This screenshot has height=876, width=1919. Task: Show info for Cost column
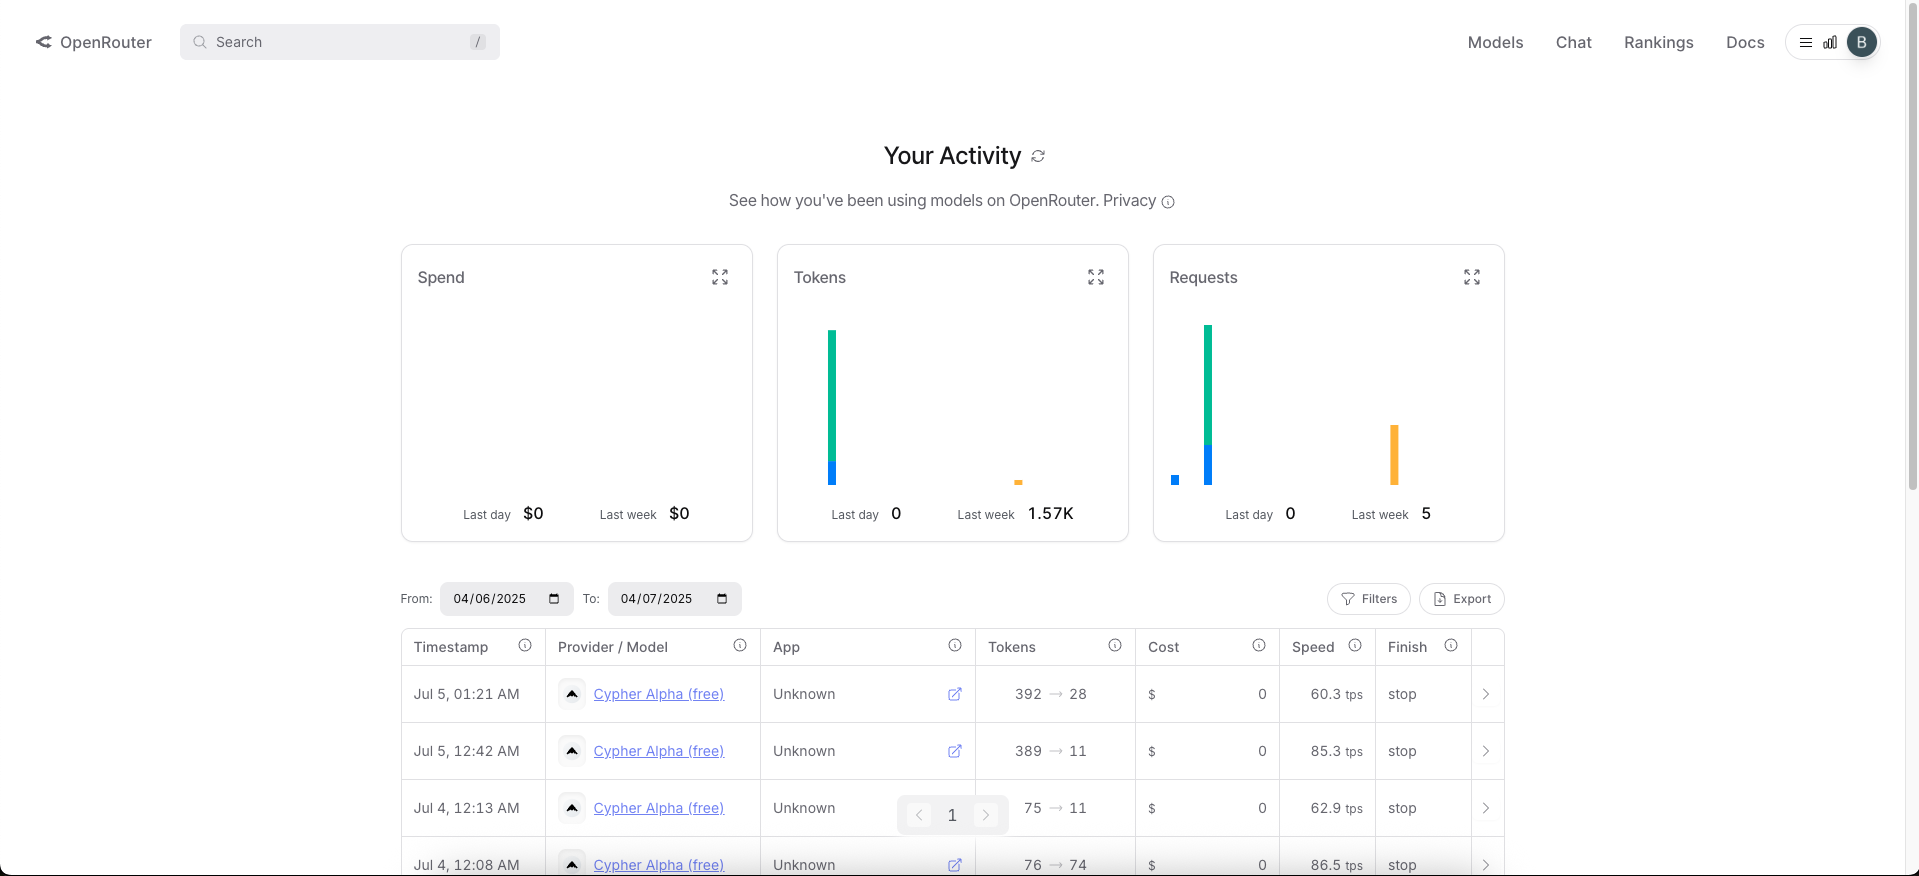pos(1259,646)
